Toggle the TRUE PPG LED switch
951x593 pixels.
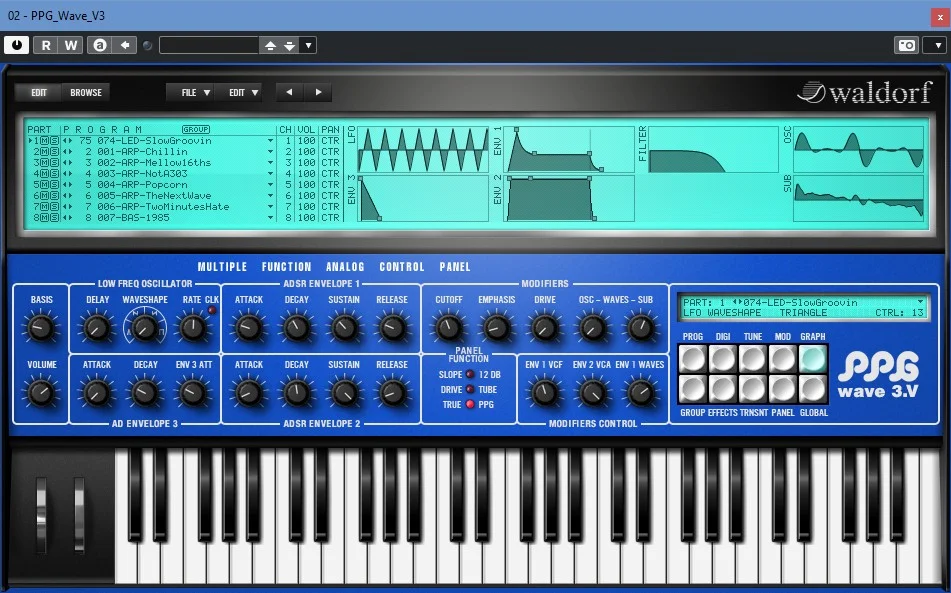click(469, 404)
